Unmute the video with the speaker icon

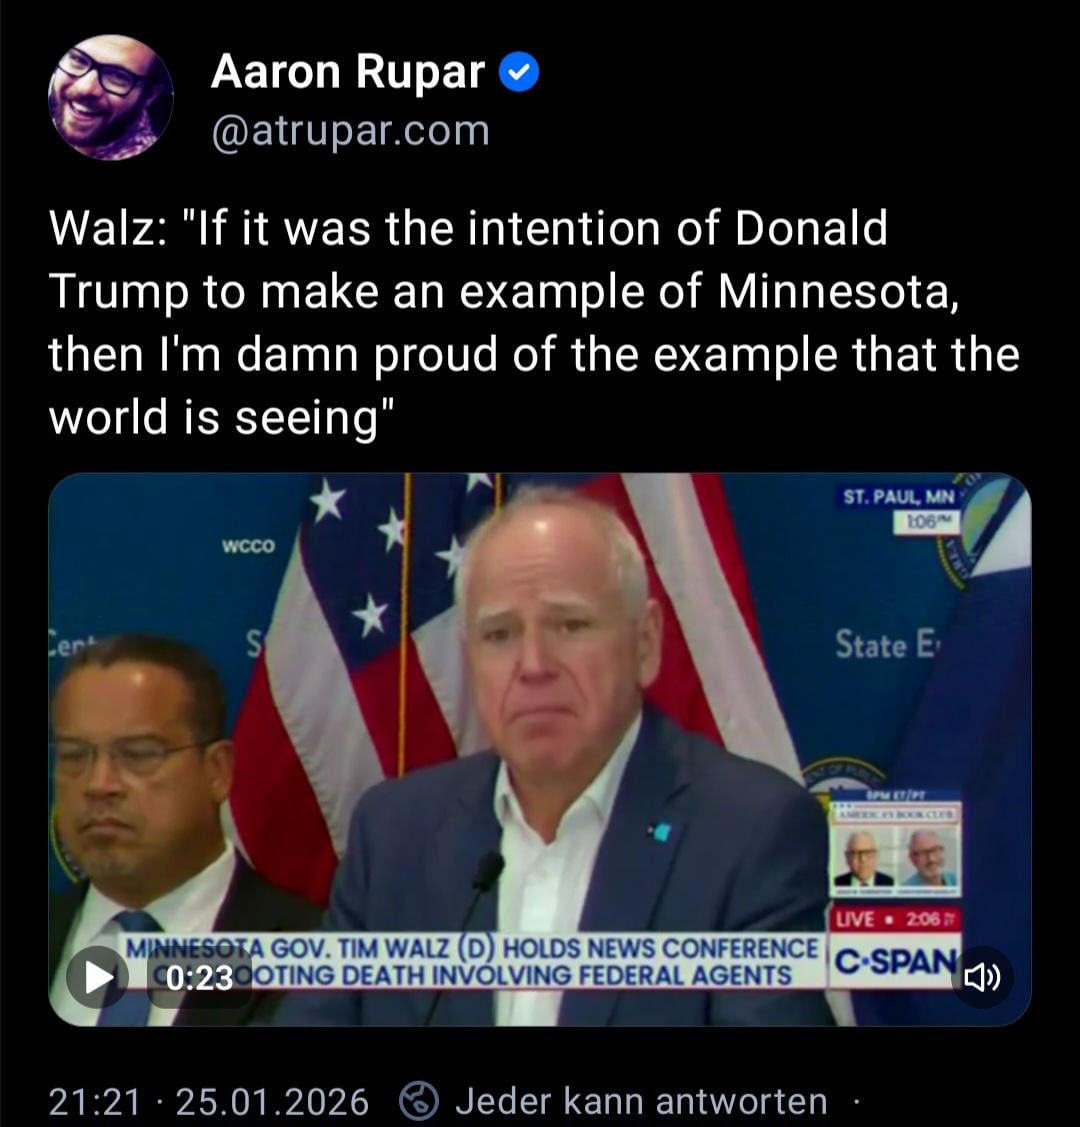[x=982, y=978]
